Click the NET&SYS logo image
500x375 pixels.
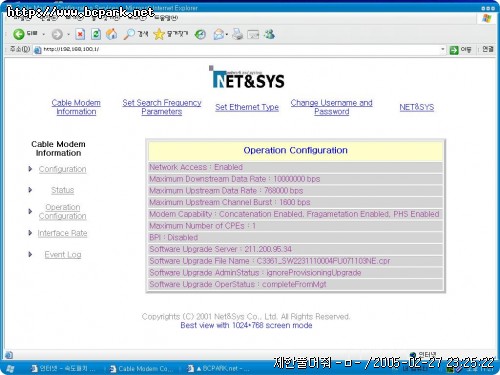click(x=247, y=77)
